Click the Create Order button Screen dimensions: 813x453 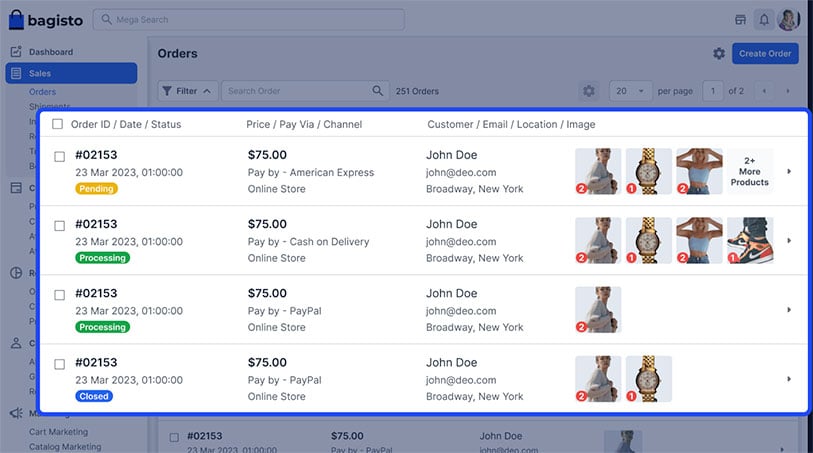point(765,54)
